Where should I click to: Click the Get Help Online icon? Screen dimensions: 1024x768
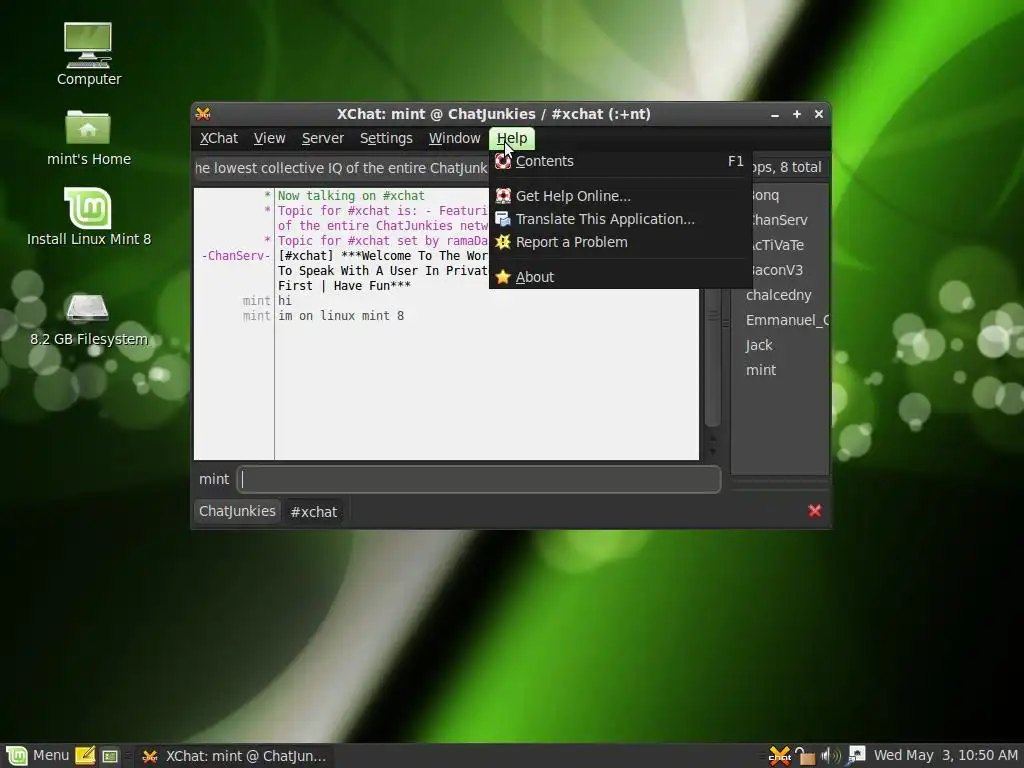[503, 195]
